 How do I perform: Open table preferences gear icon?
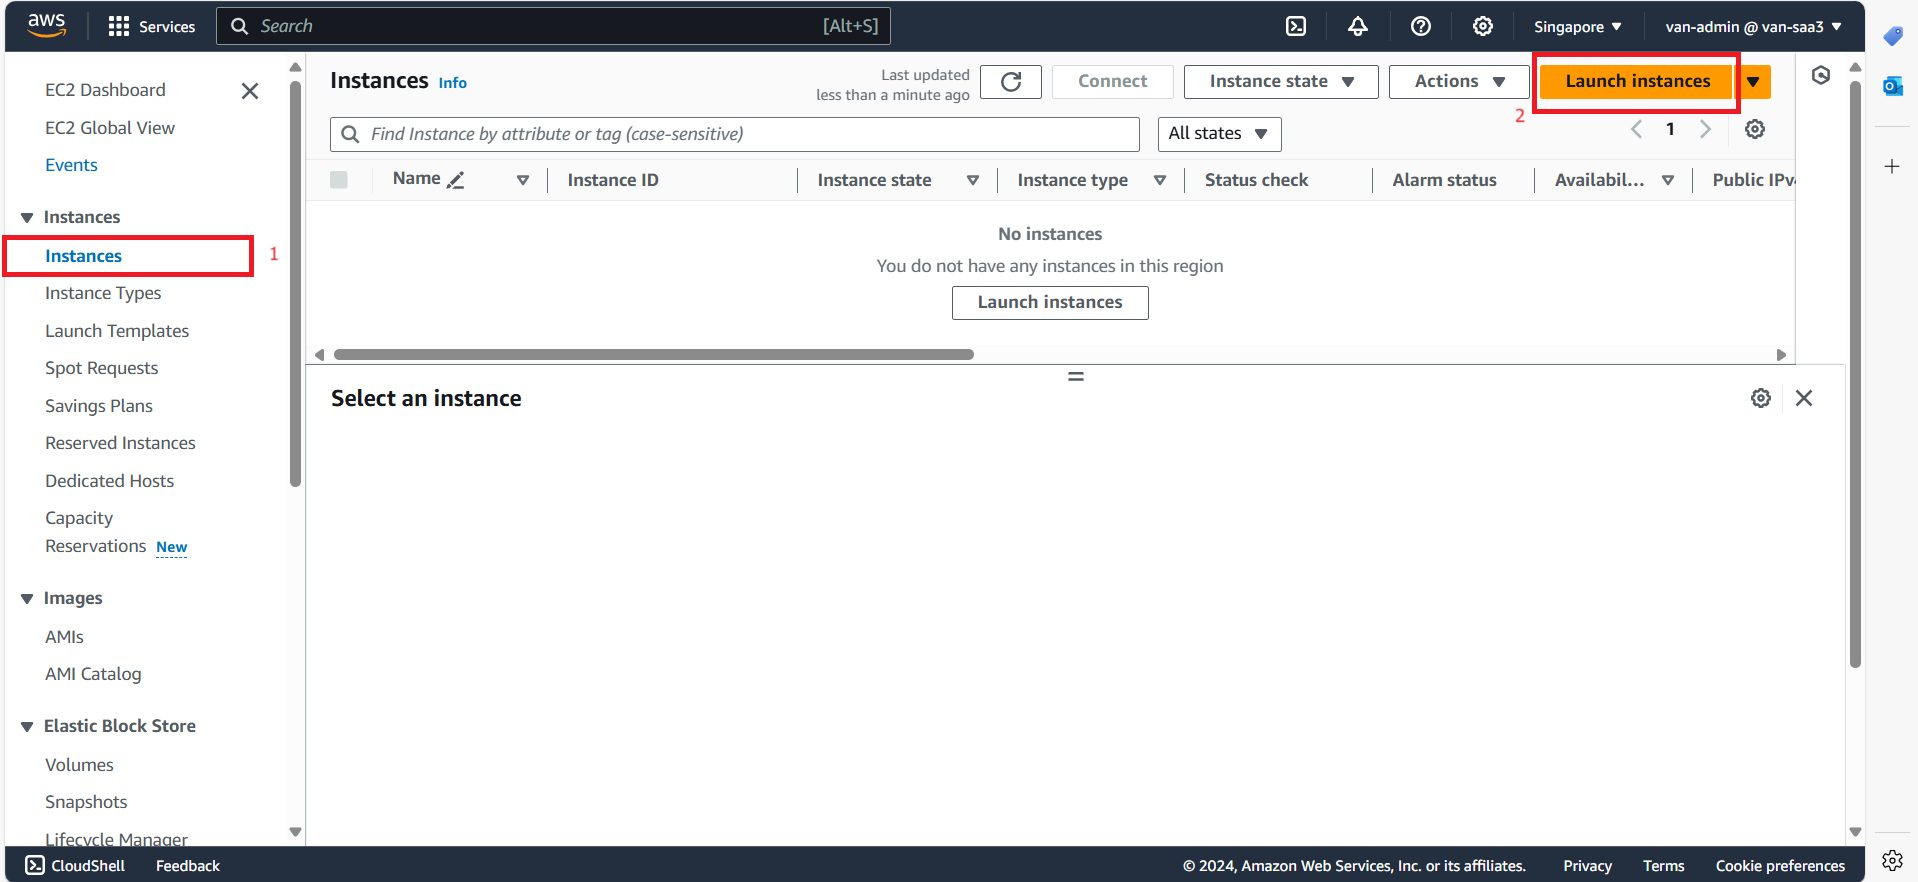point(1755,129)
